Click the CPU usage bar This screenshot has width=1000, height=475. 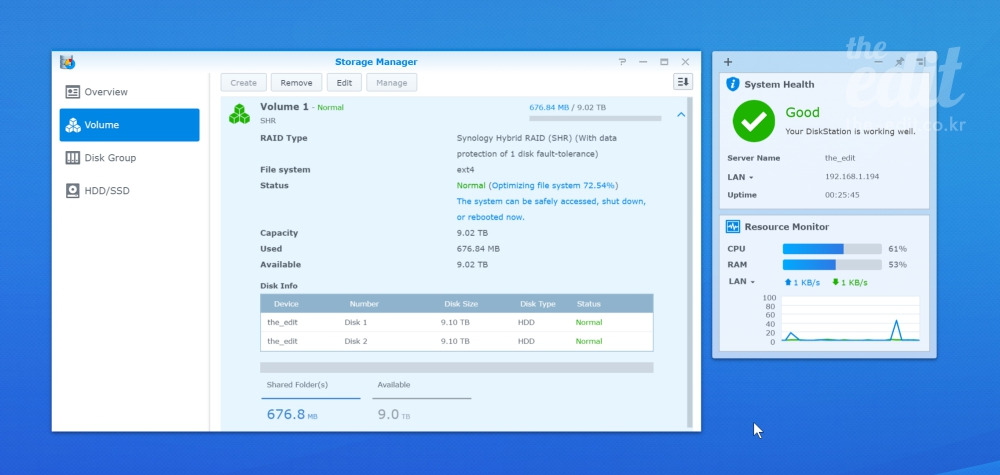[x=832, y=249]
